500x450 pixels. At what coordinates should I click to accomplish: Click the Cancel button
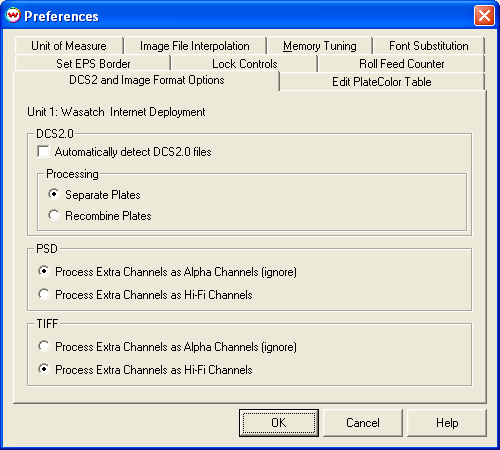(x=363, y=423)
